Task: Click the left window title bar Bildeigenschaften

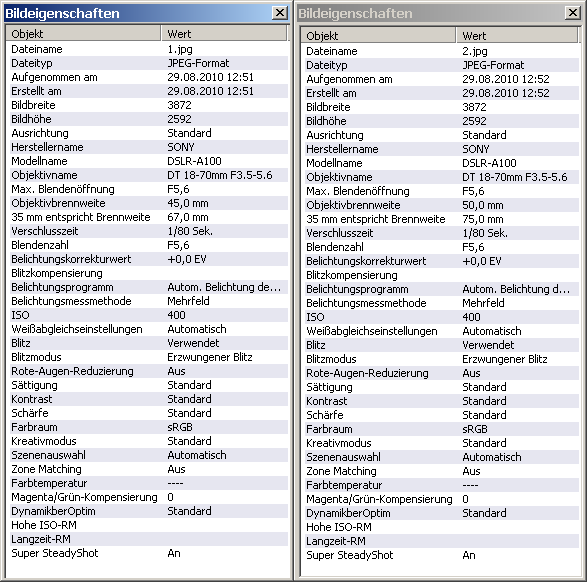Action: click(x=138, y=13)
